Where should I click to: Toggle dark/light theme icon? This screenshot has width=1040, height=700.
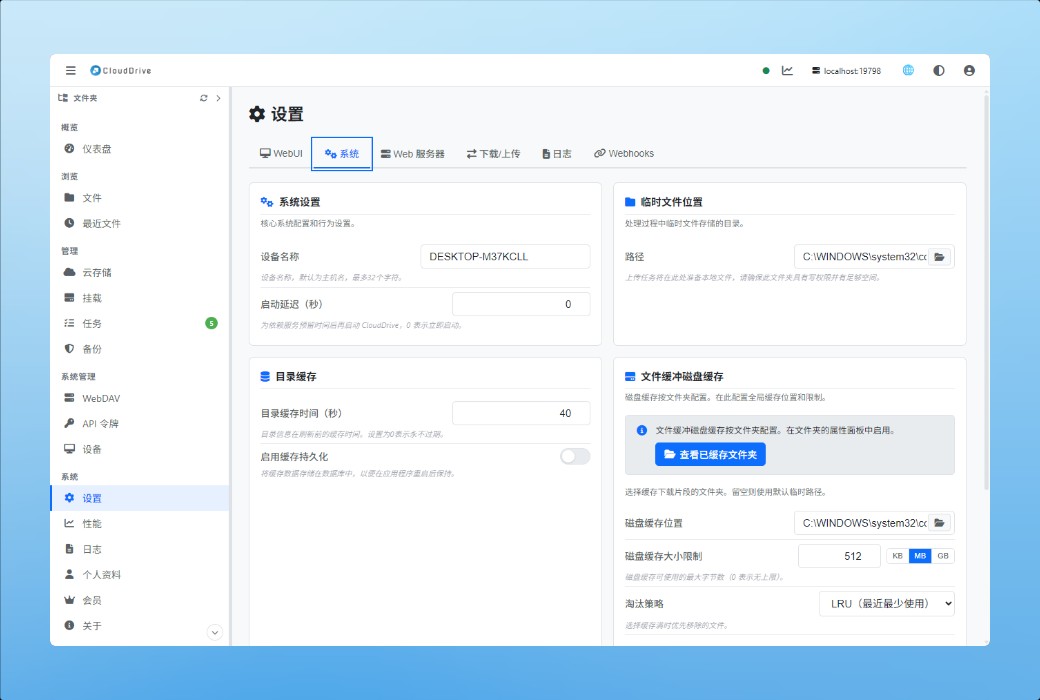click(x=939, y=70)
